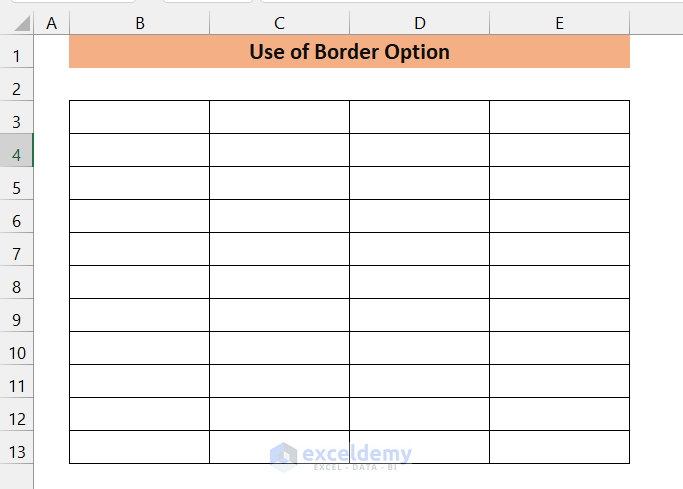Viewport: 683px width, 489px height.
Task: Select column D header
Action: [x=419, y=23]
